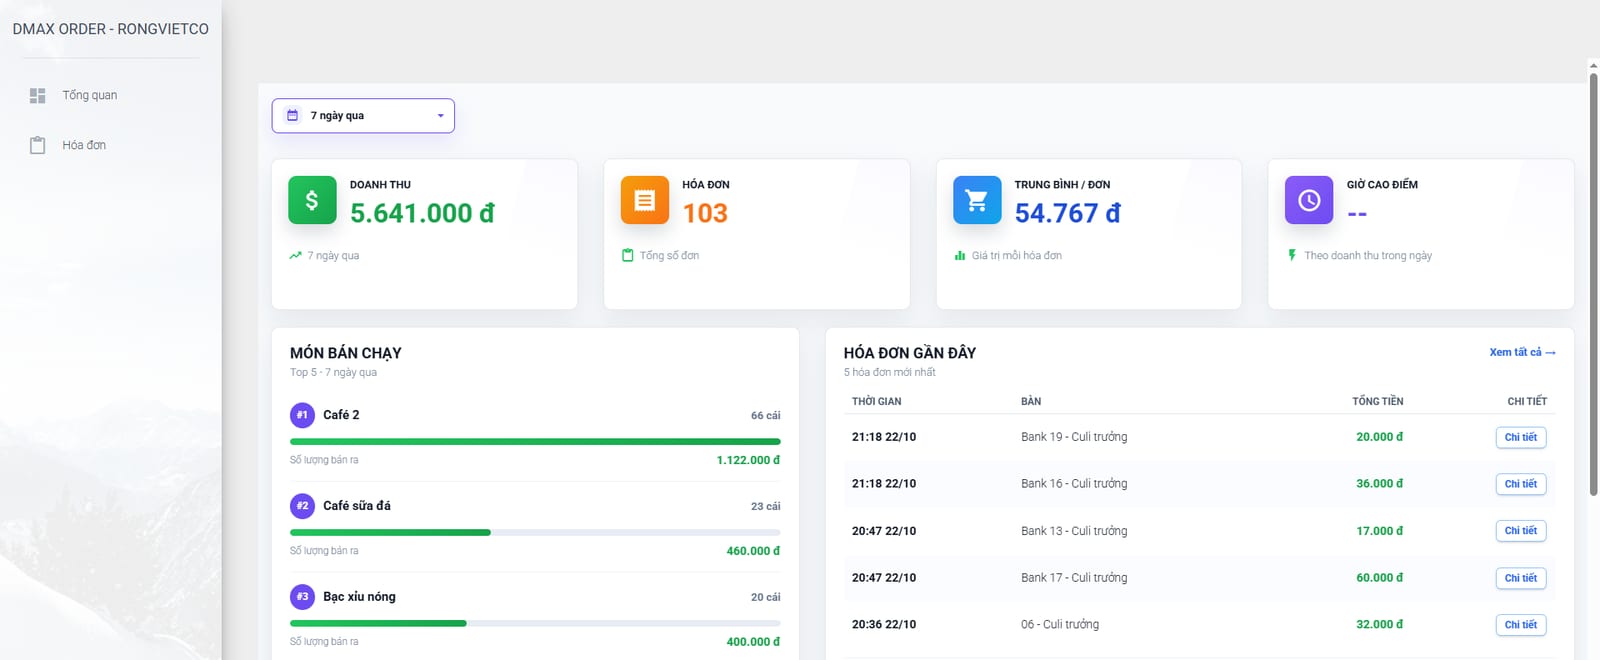Click the green dollar Doanh thu icon

312,200
